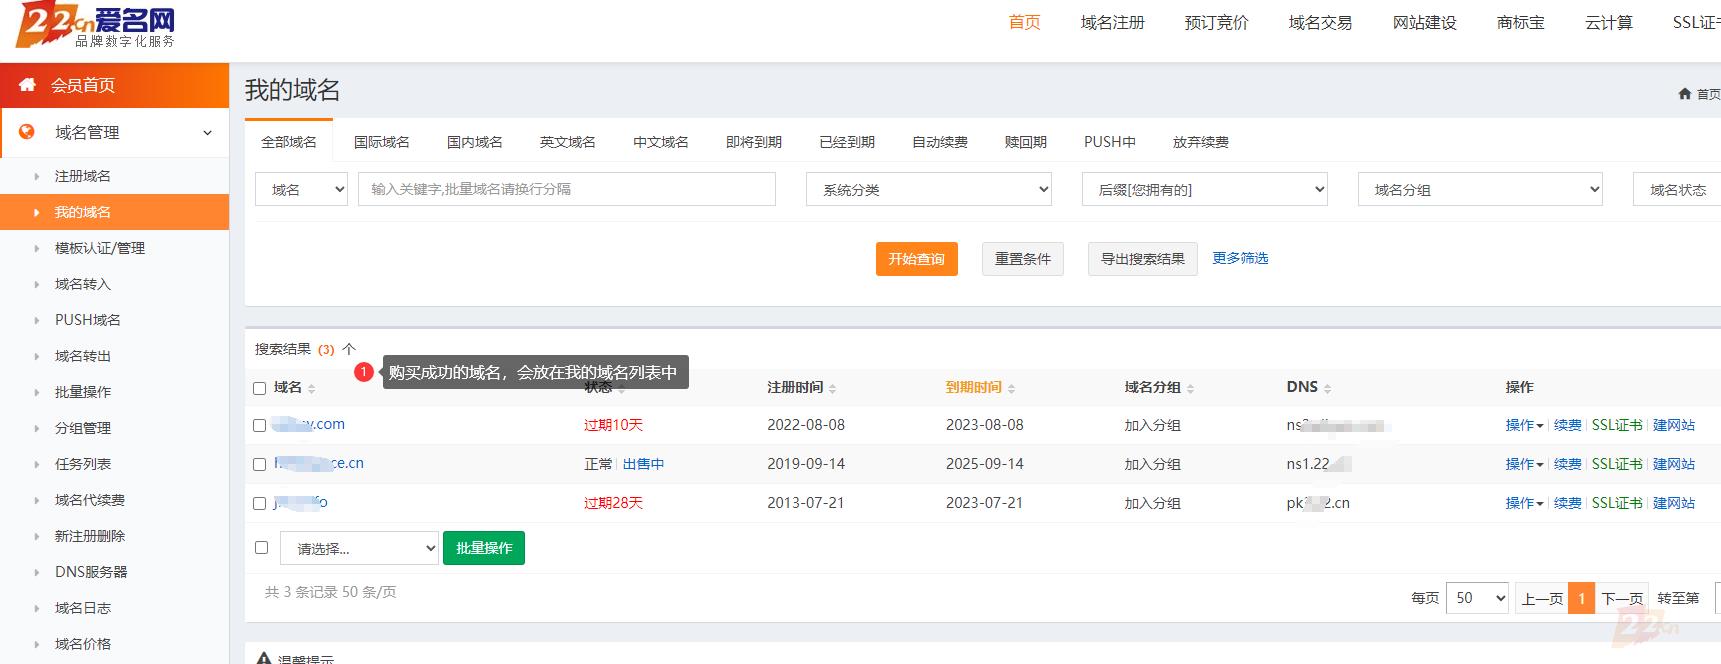The height and width of the screenshot is (664, 1721).
Task: Check the box for the .com domain
Action: pos(260,425)
